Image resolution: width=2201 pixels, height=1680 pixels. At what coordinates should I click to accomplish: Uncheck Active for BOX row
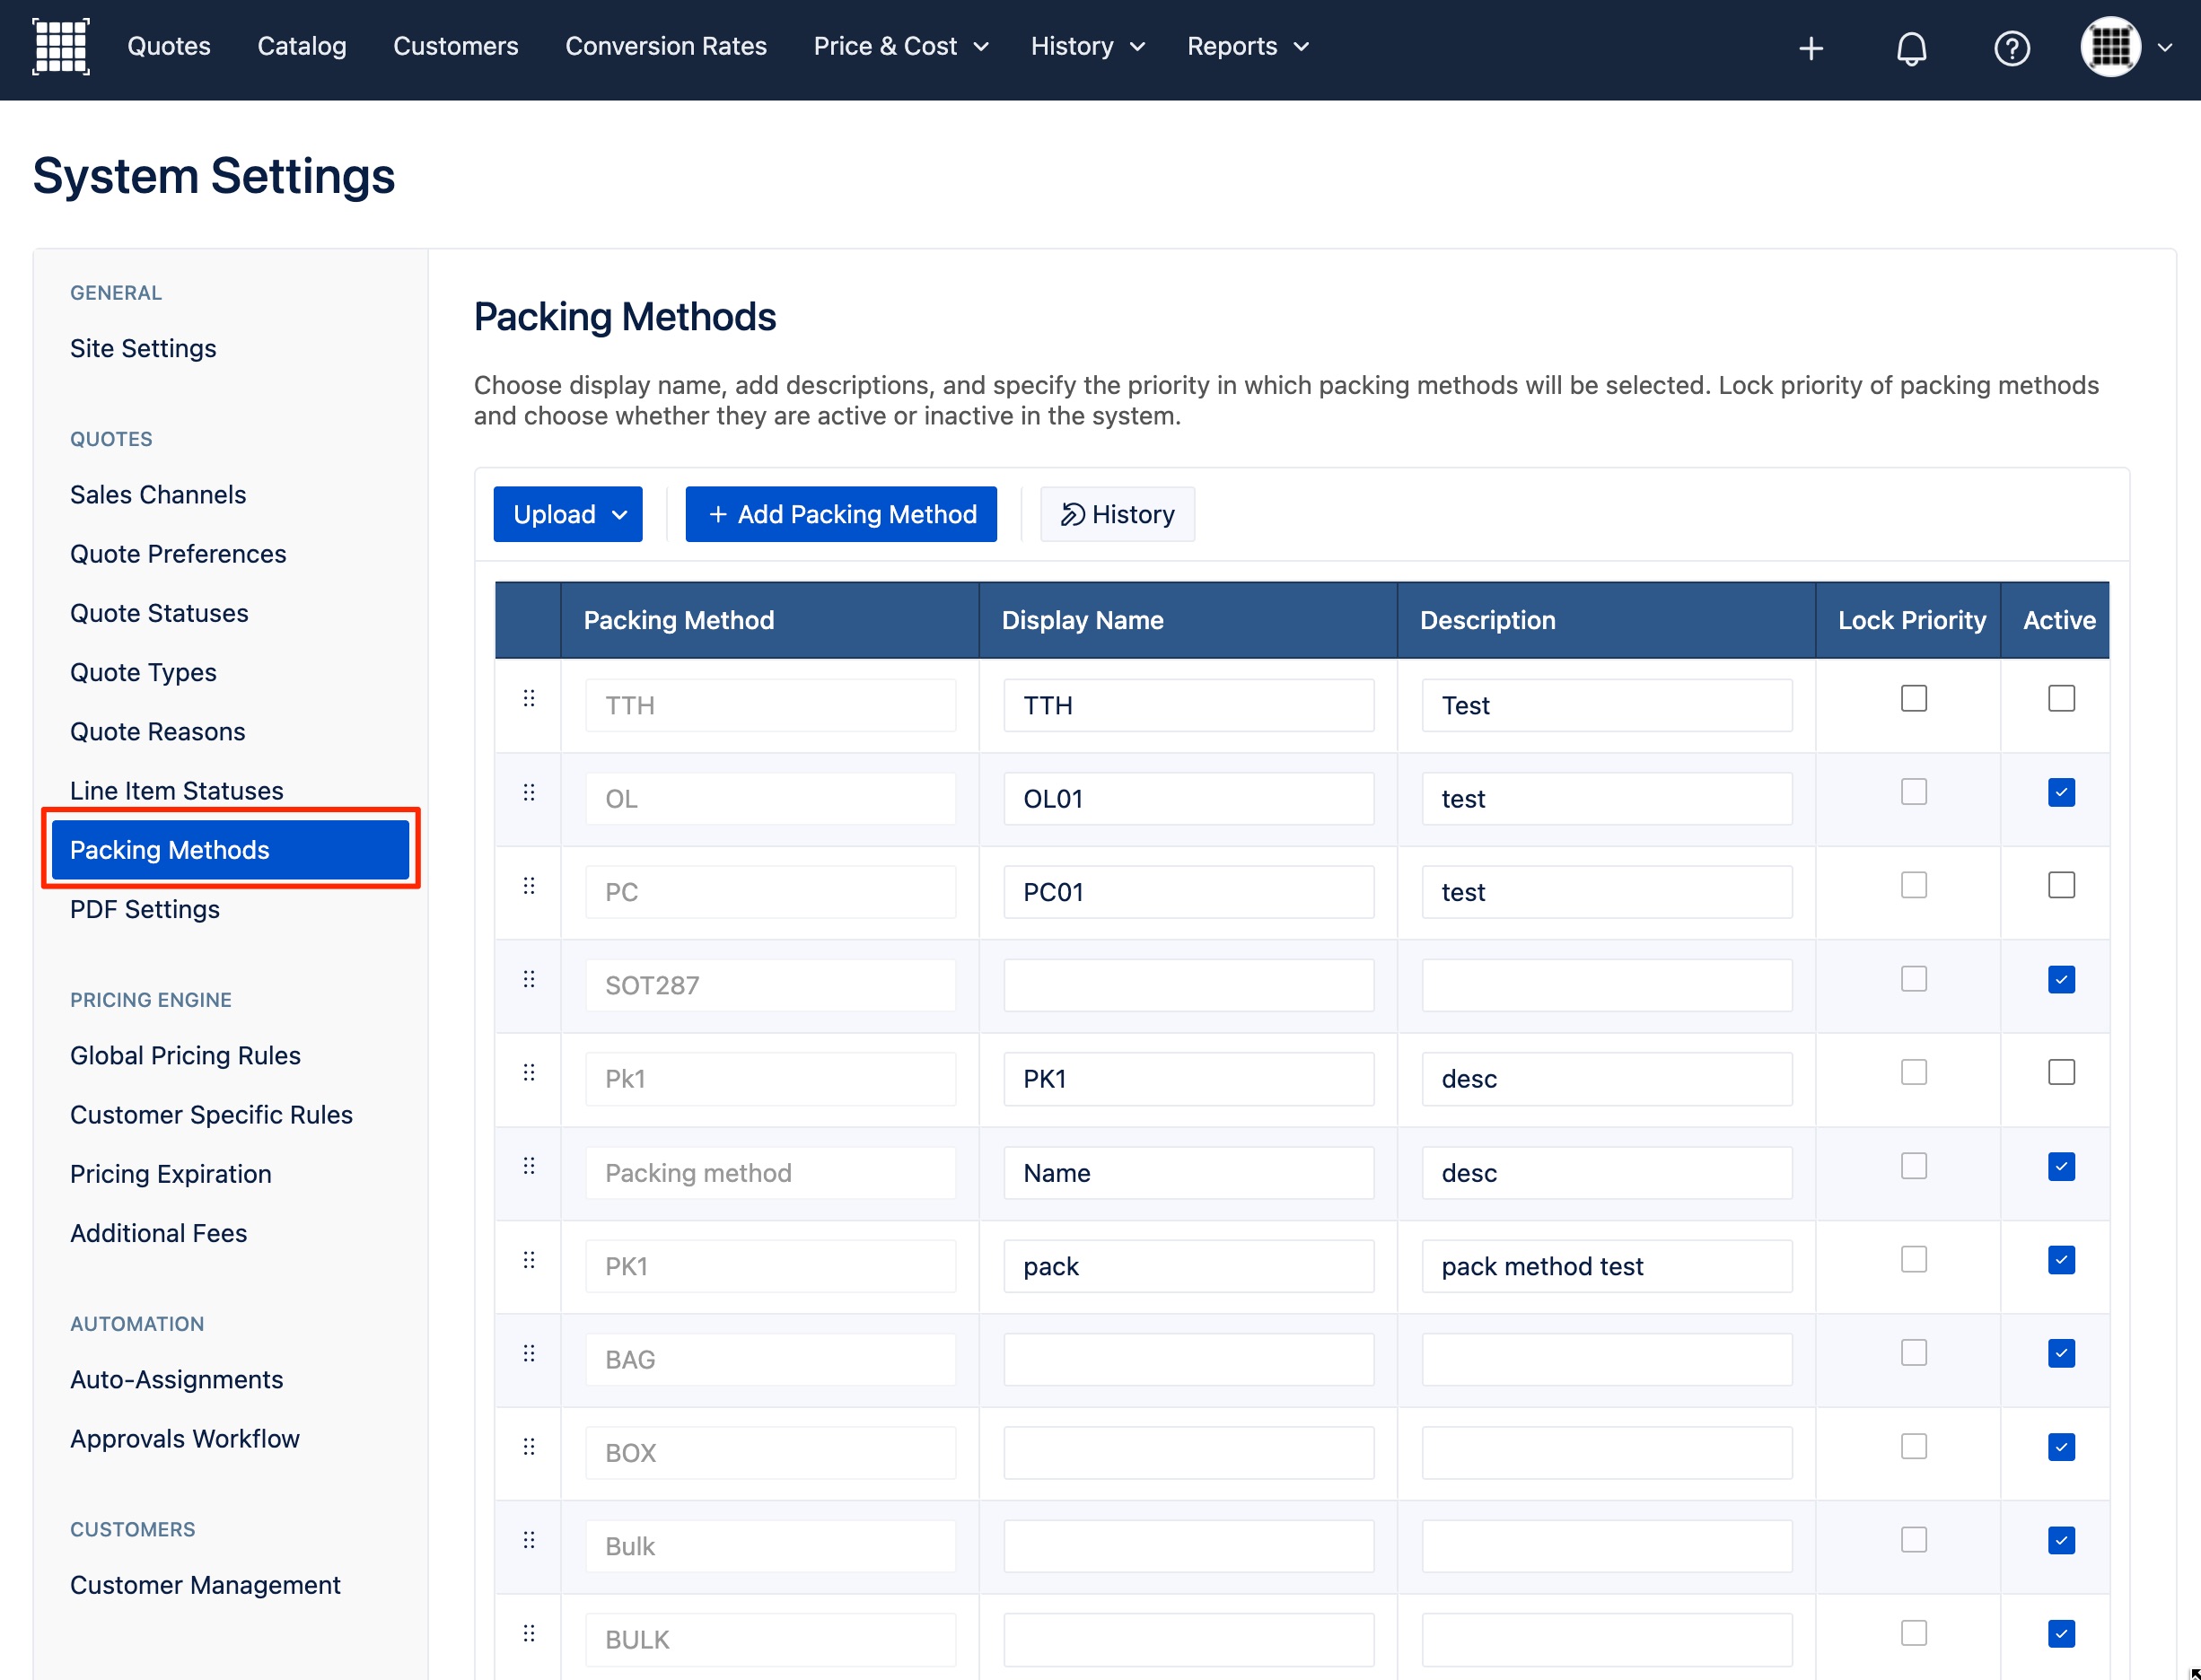[2061, 1447]
